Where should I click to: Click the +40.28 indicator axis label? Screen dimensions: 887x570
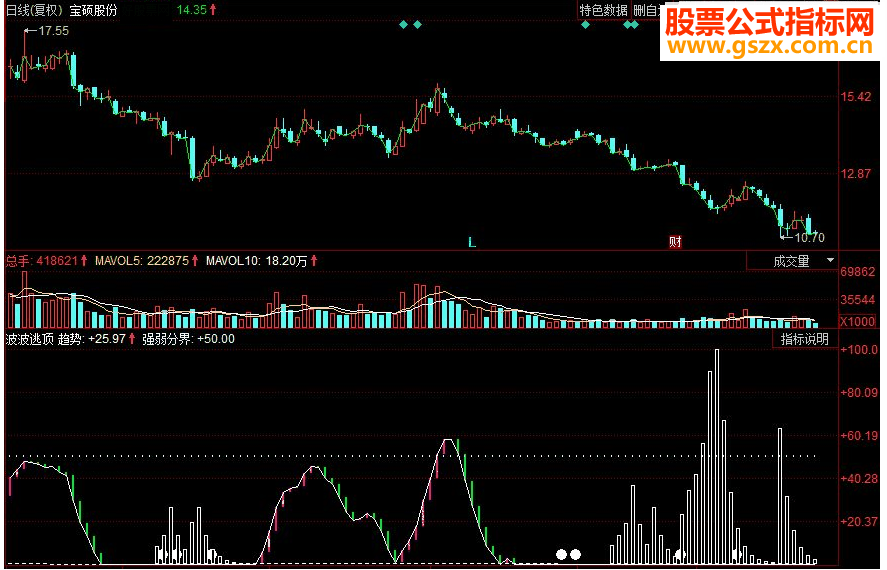[x=859, y=478]
